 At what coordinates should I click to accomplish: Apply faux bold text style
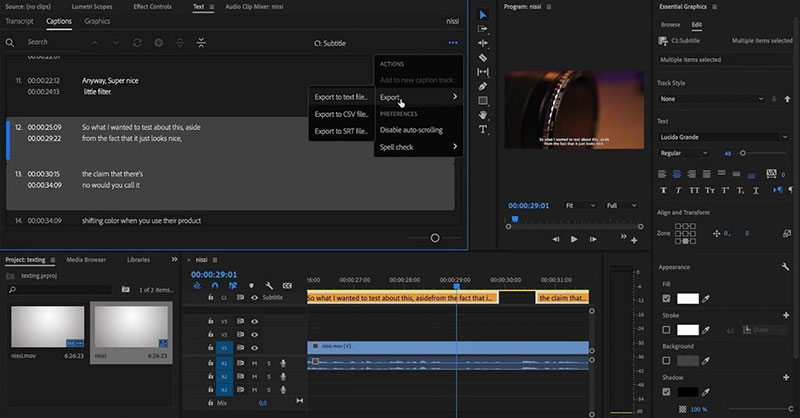pos(663,190)
